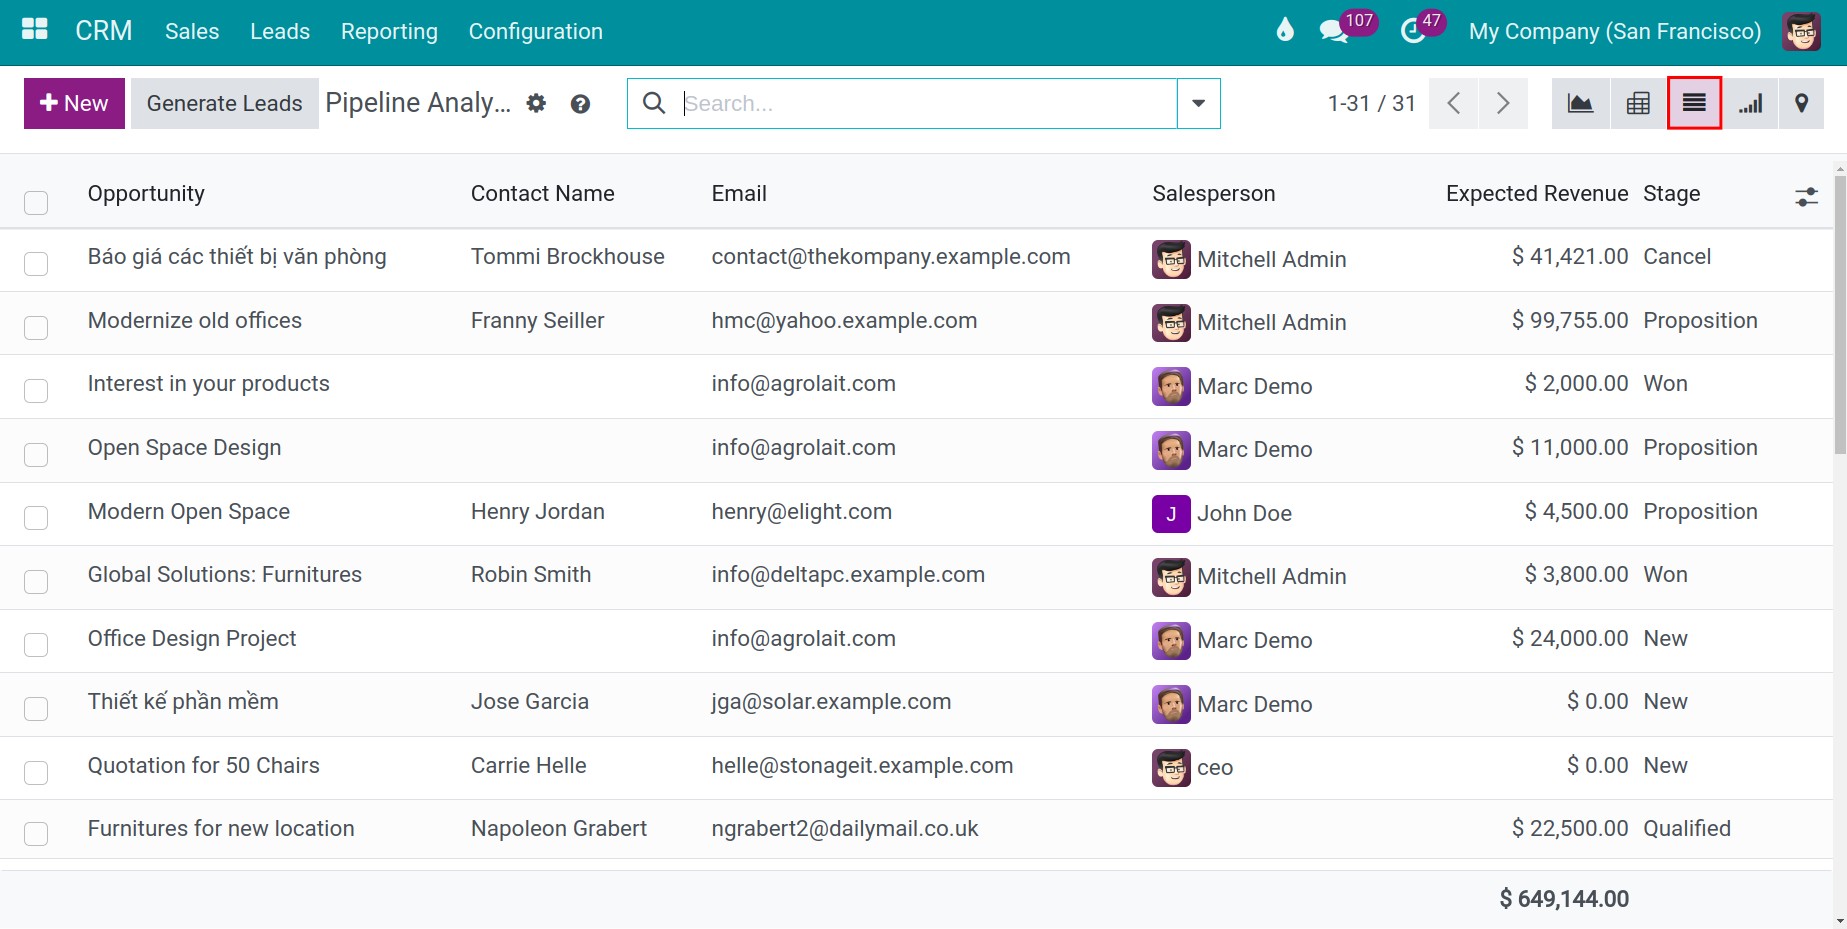1847x929 pixels.
Task: Click the New button
Action: coord(74,103)
